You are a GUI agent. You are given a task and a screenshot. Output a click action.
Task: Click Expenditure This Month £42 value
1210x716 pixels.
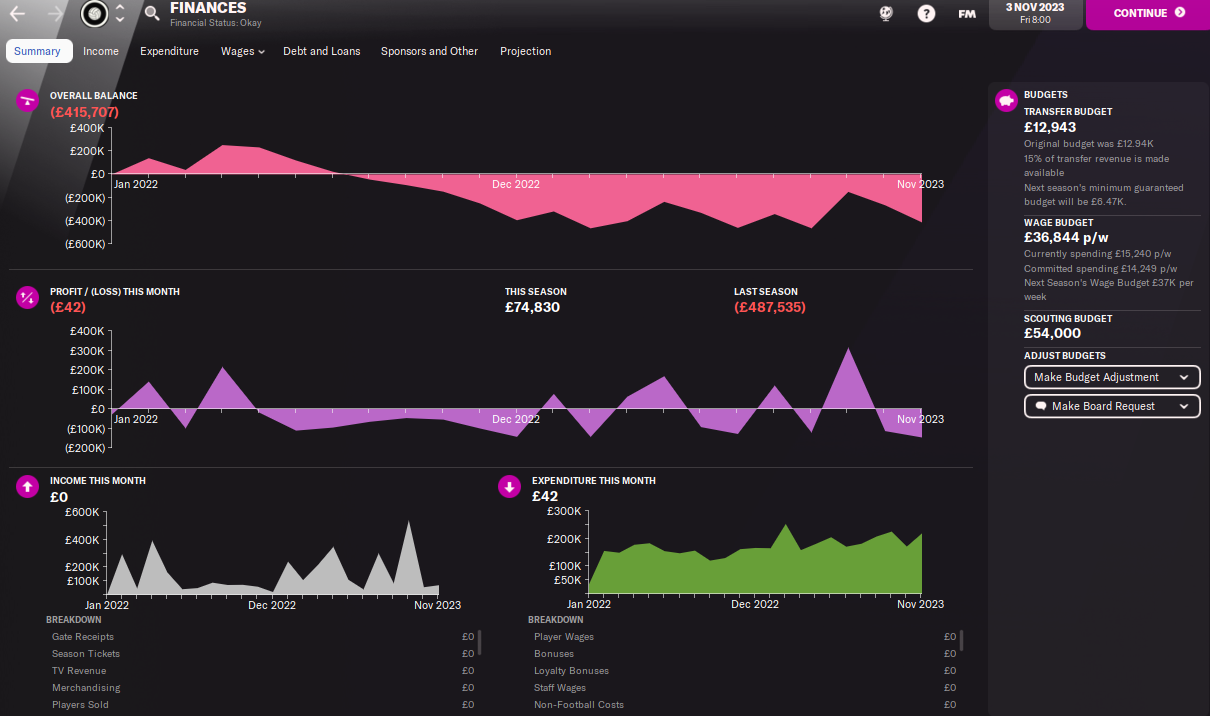click(545, 496)
